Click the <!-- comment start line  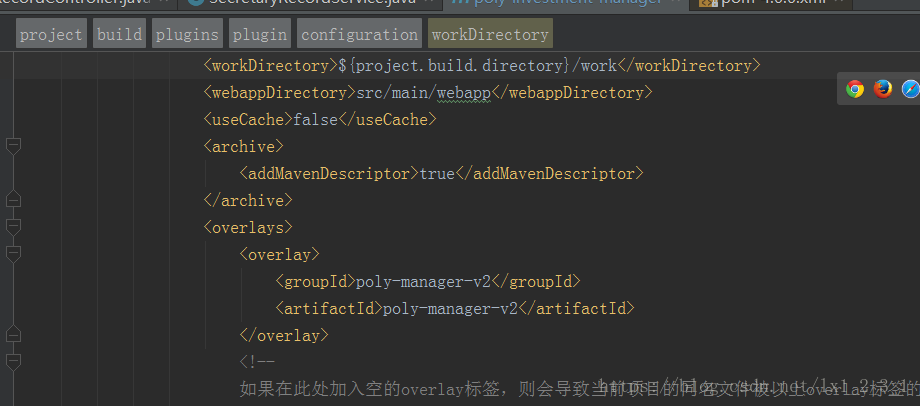click(257, 362)
